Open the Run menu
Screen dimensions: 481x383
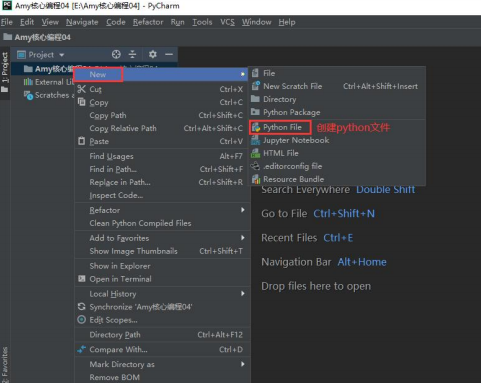click(177, 22)
